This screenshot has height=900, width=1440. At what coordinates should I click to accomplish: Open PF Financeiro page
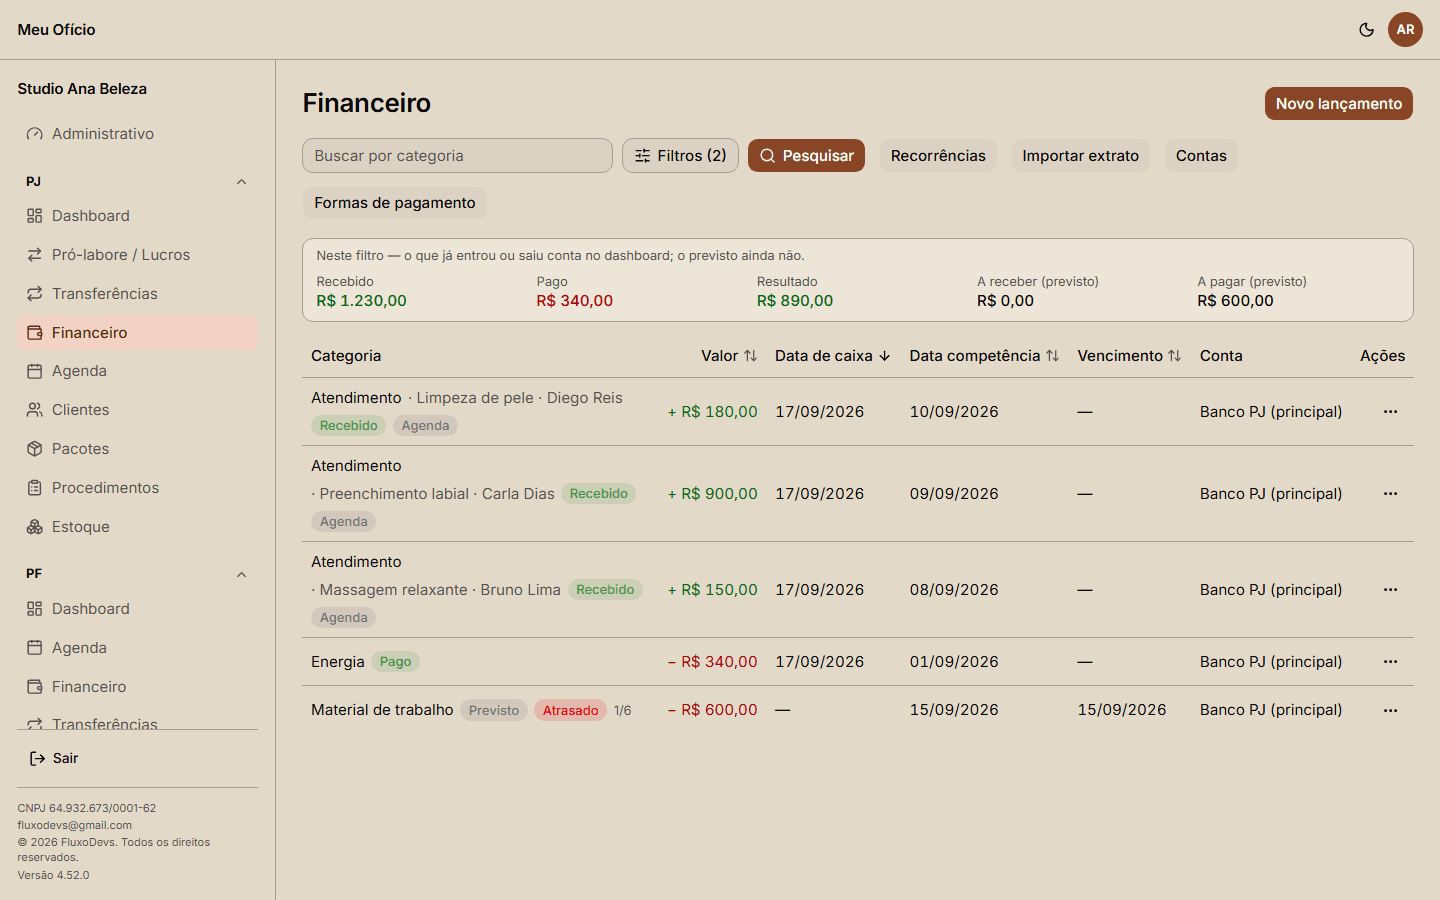pyautogui.click(x=137, y=687)
